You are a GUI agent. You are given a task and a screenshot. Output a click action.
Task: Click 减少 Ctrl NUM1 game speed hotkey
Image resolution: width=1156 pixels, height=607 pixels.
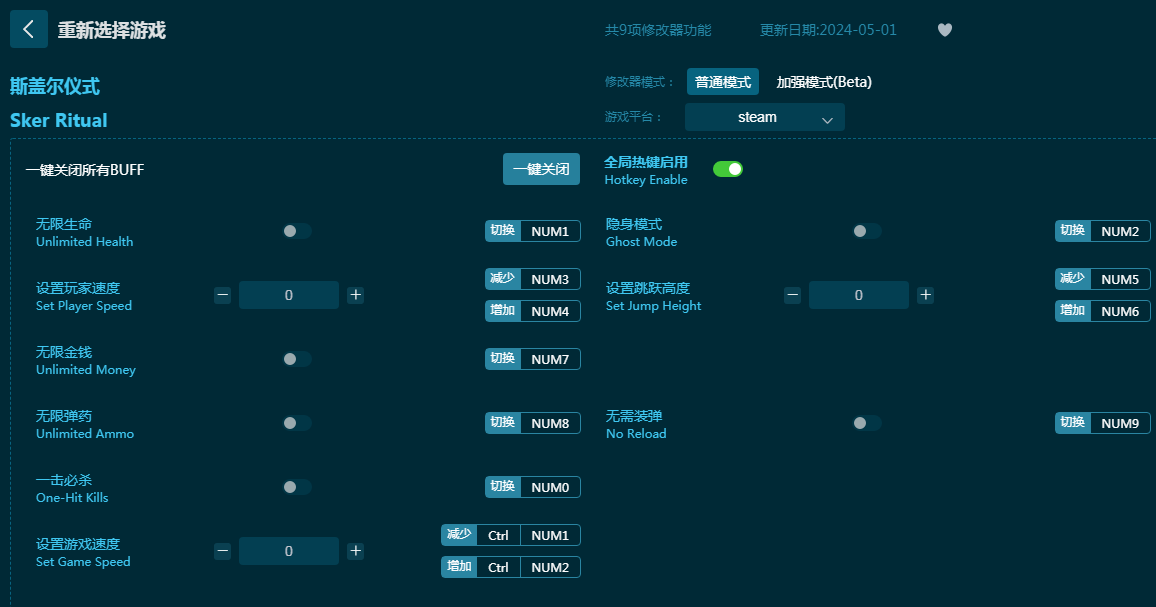click(x=511, y=535)
